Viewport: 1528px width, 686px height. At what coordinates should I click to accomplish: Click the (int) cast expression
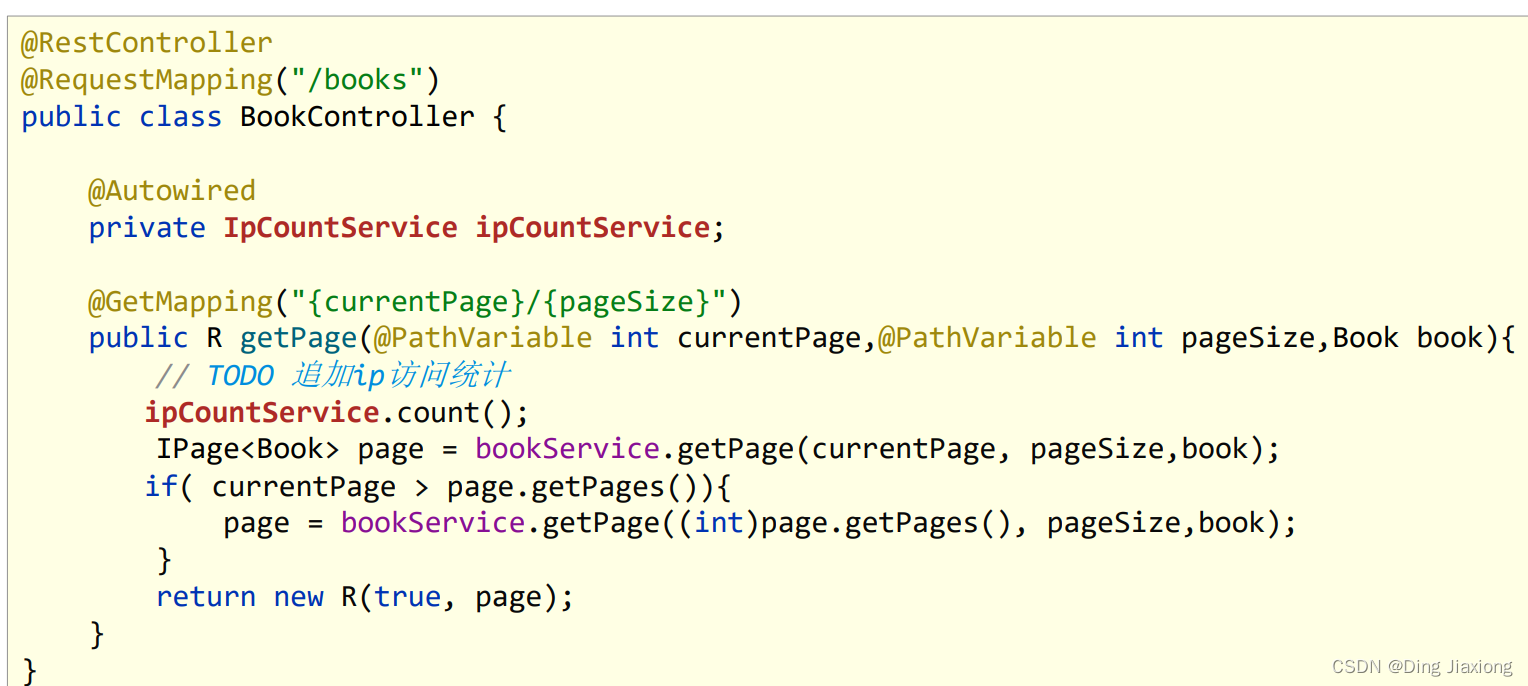(x=718, y=523)
